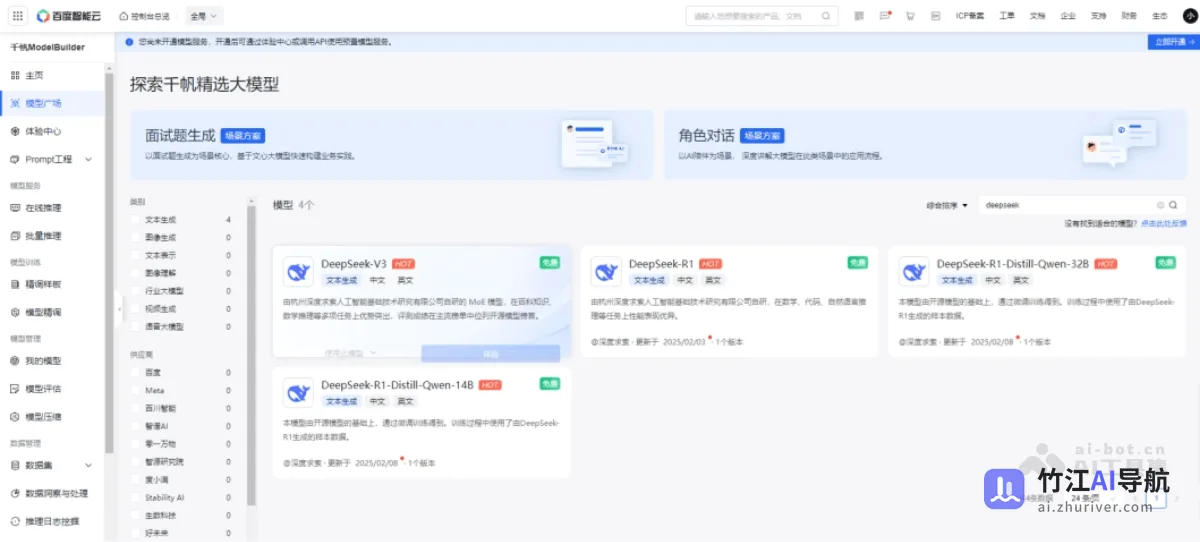Open 模型精调 in the sidebar
1200x542 pixels.
(x=52, y=312)
